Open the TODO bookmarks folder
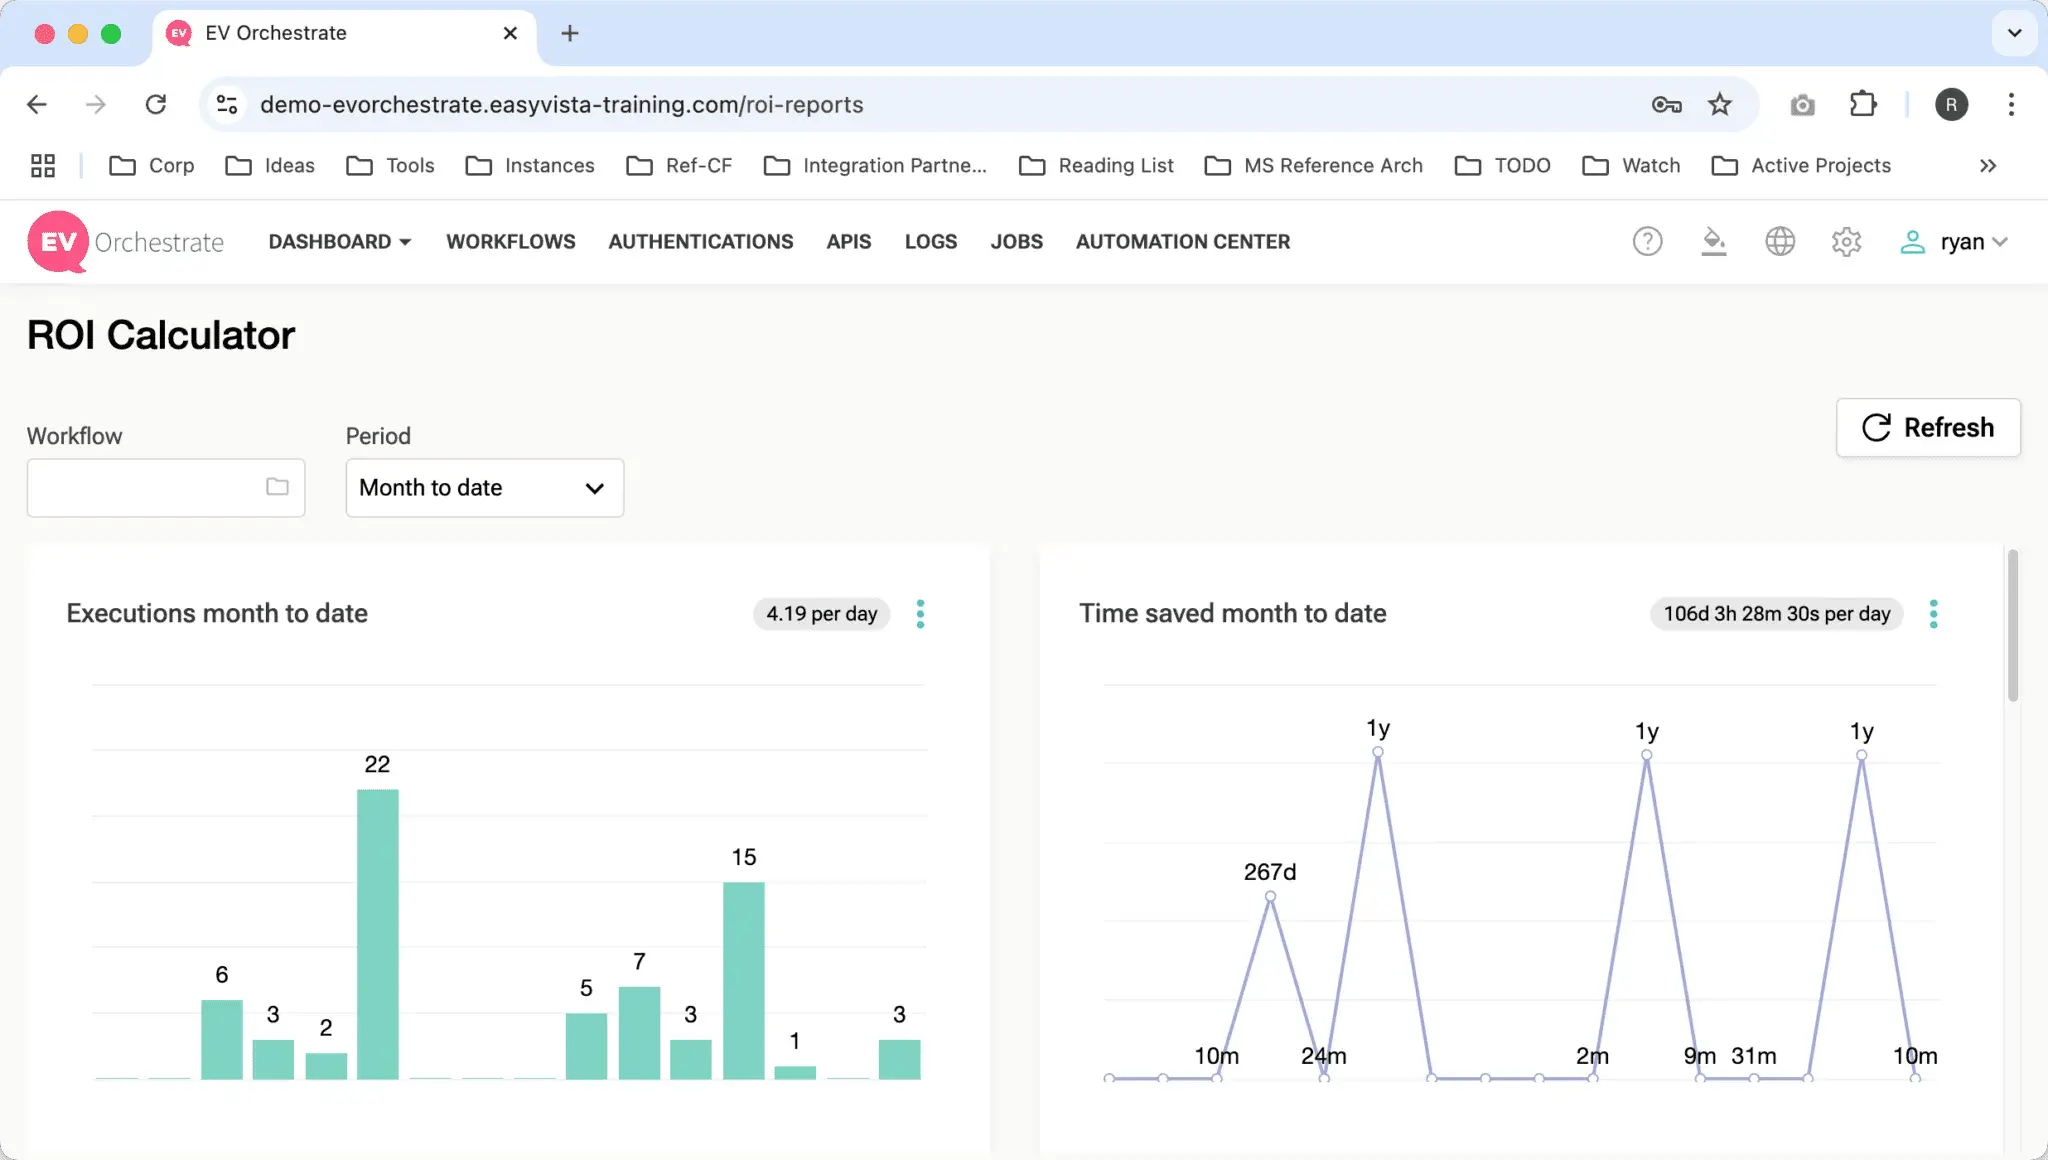The image size is (2048, 1160). [x=1502, y=166]
